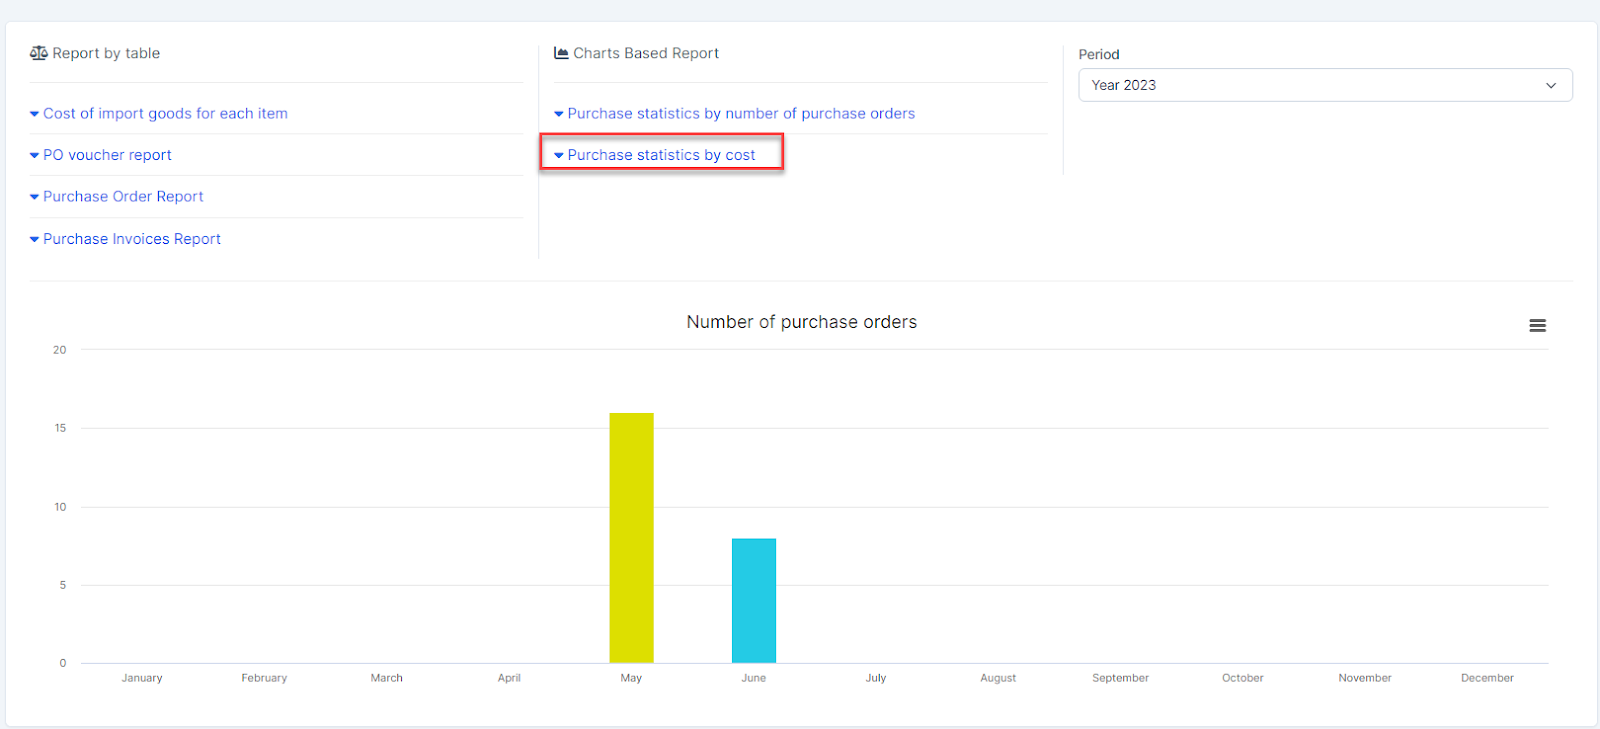Click the balance scale icon beside Report by table

[39, 53]
